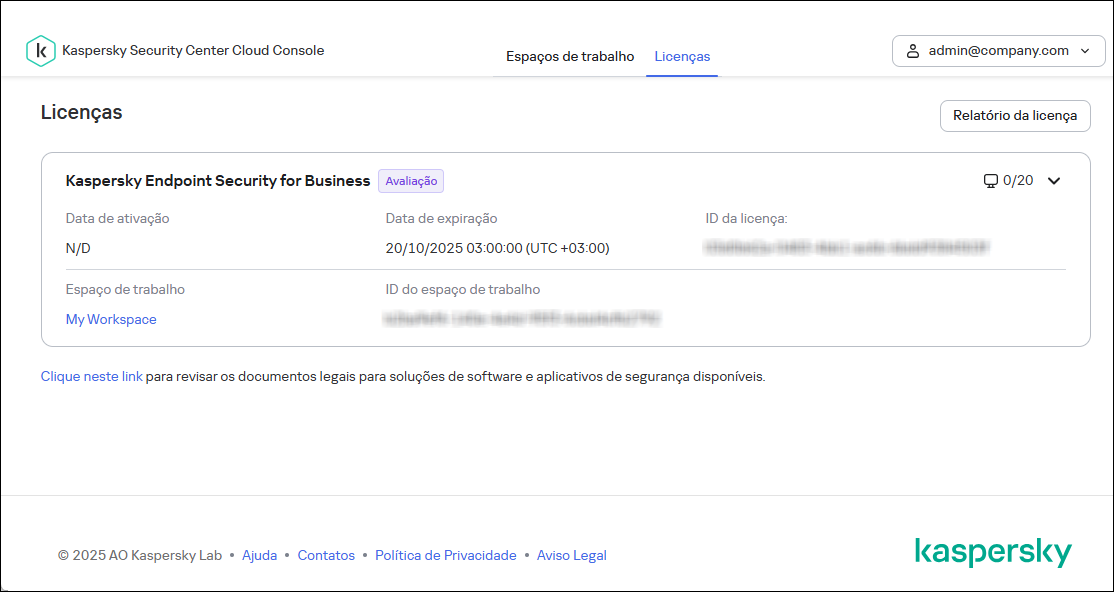
Task: Open the Ajuda footer link
Action: tap(259, 555)
